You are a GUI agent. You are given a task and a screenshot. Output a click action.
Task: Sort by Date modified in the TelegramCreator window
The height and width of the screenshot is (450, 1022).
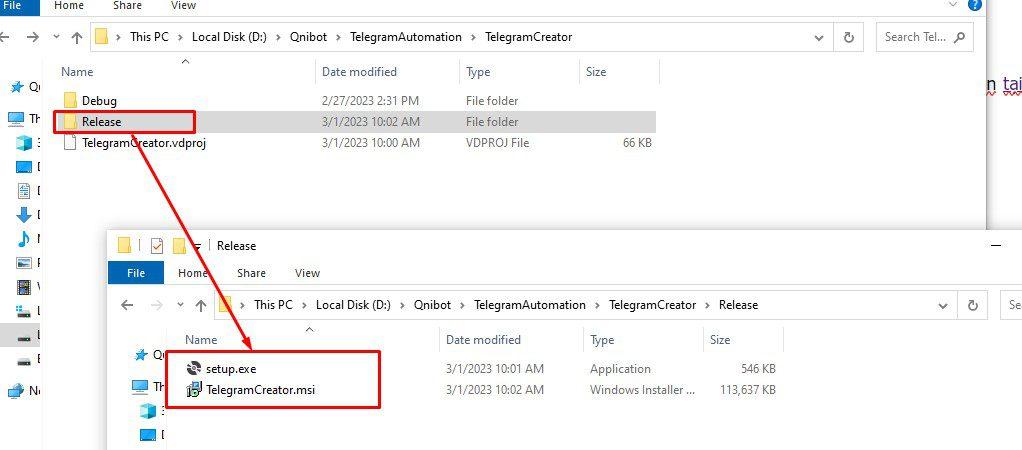(x=388, y=72)
